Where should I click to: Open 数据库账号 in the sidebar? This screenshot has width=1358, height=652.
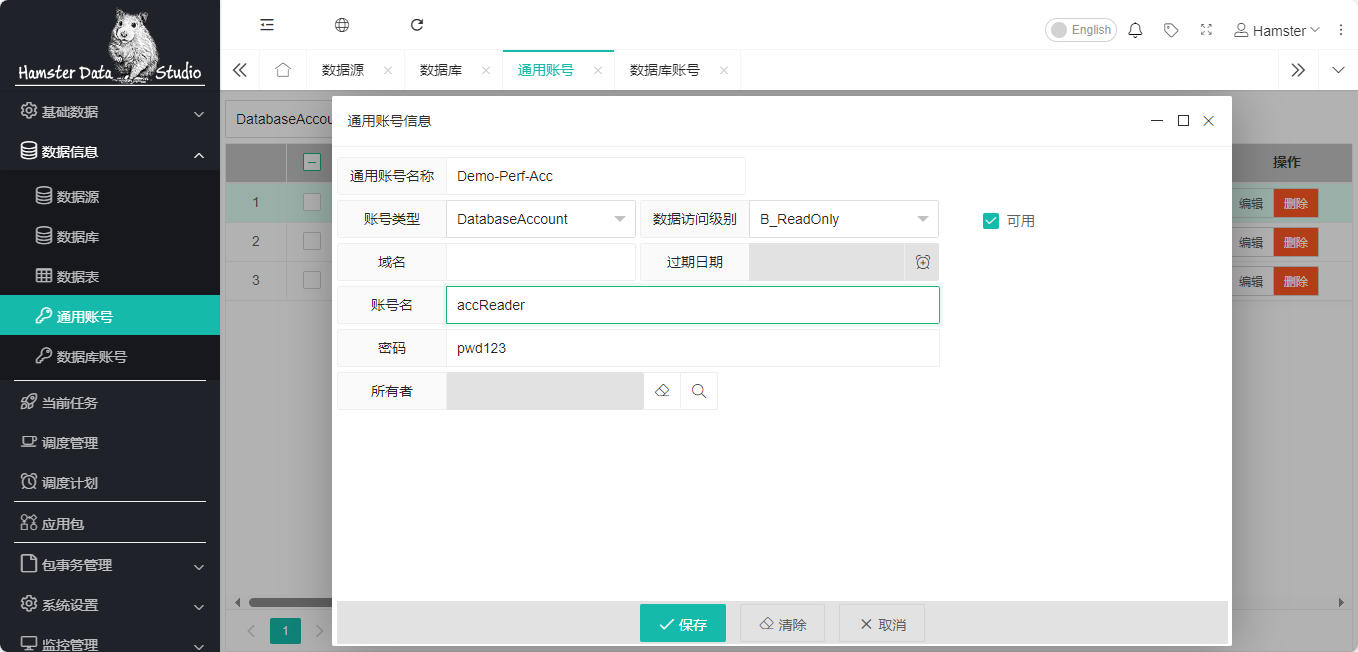(x=110, y=357)
